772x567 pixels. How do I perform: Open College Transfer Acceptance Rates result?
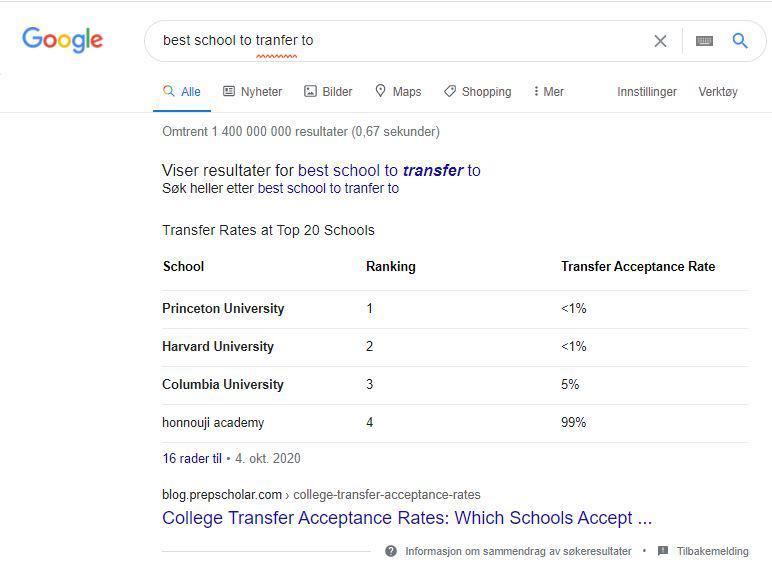coord(406,518)
